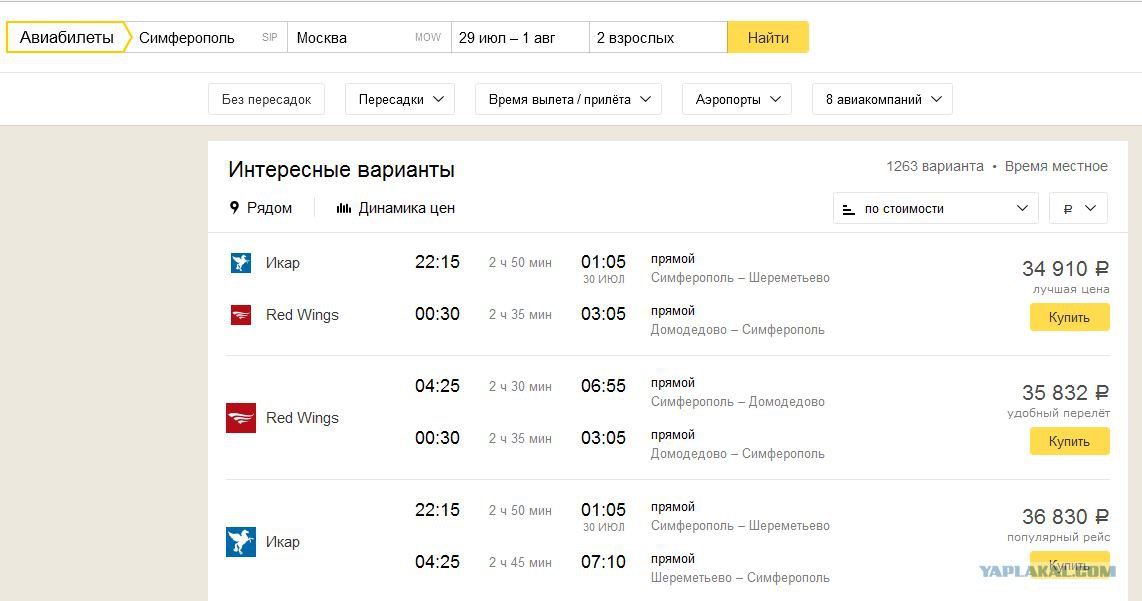This screenshot has width=1142, height=601.
Task: Click the 06:55 arrival time
Action: pyautogui.click(x=603, y=386)
